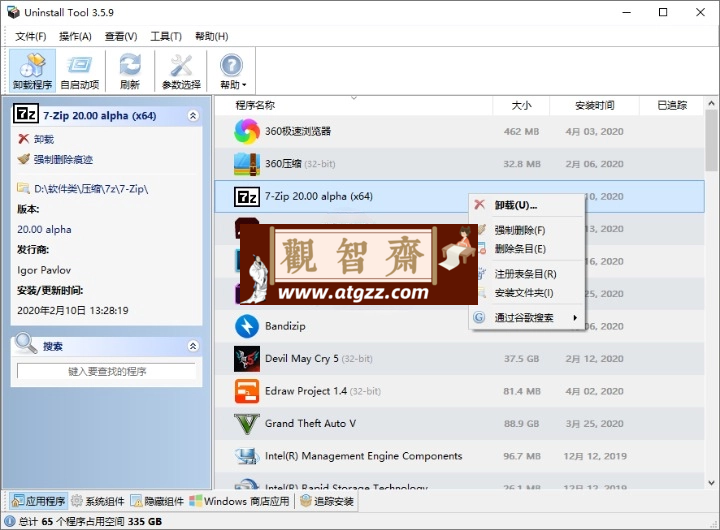Screen dimensions: 720x530
Task: Sort by 程序名称 column header
Action: [255, 105]
